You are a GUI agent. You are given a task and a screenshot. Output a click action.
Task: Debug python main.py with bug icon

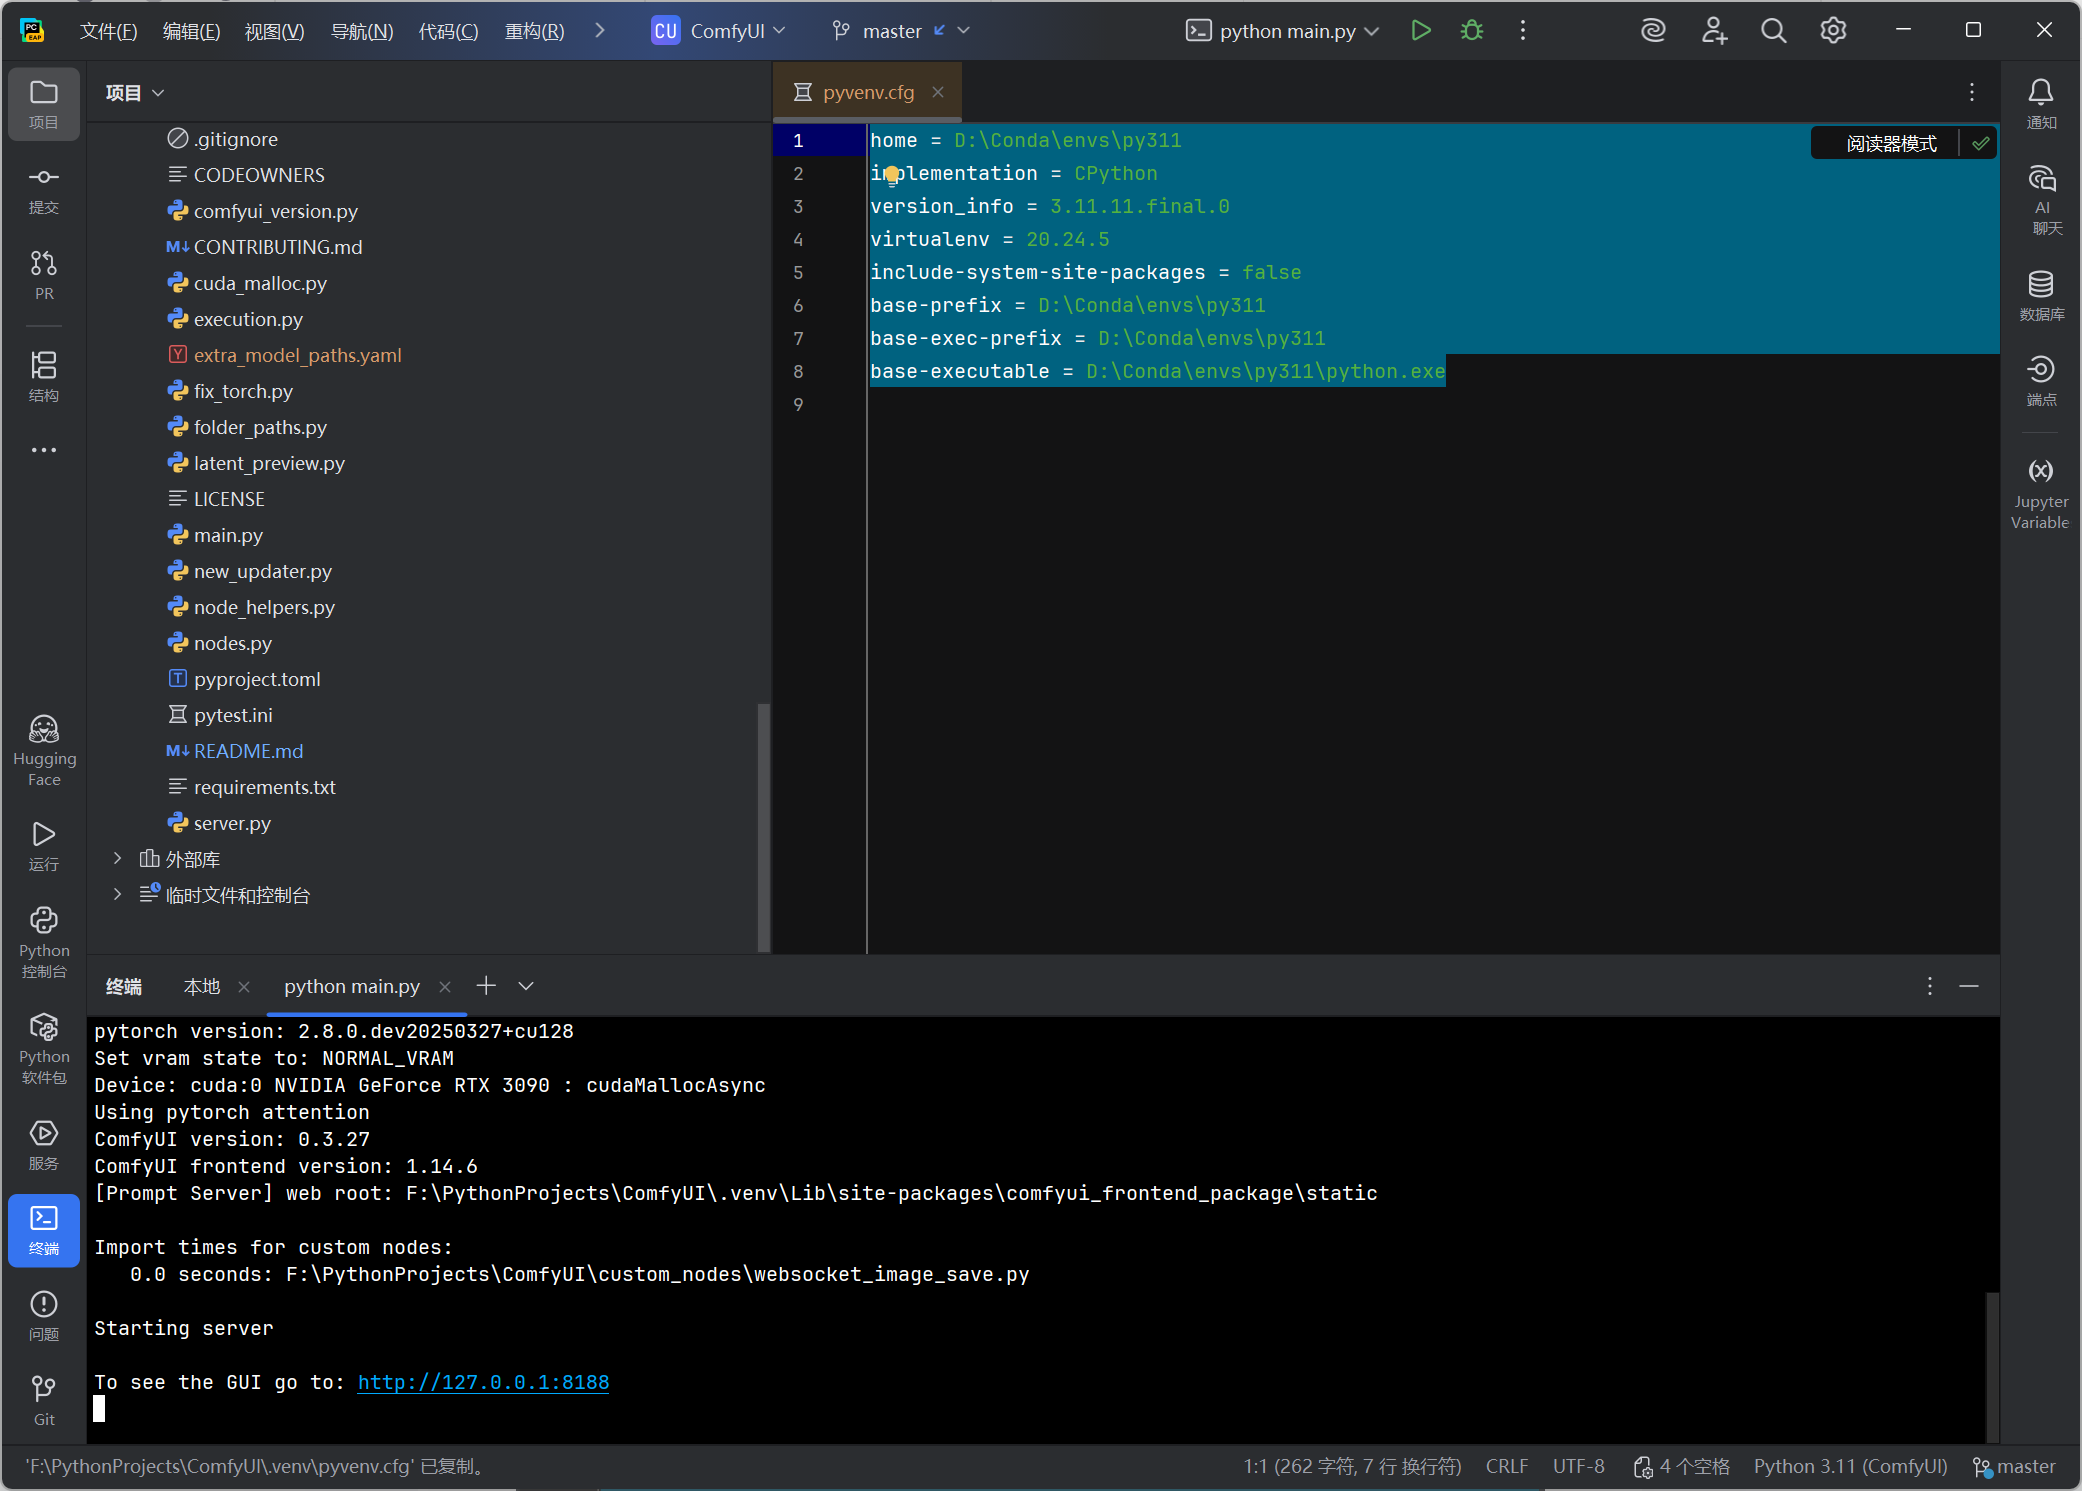1472,31
